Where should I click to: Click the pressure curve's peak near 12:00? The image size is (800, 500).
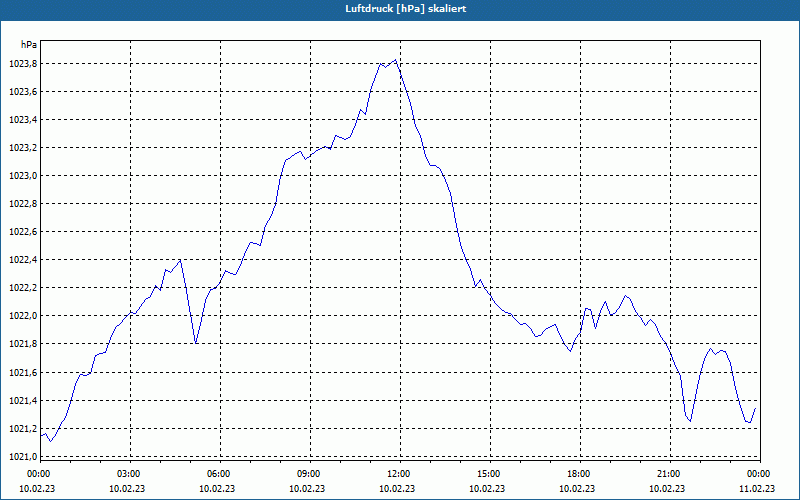(395, 60)
